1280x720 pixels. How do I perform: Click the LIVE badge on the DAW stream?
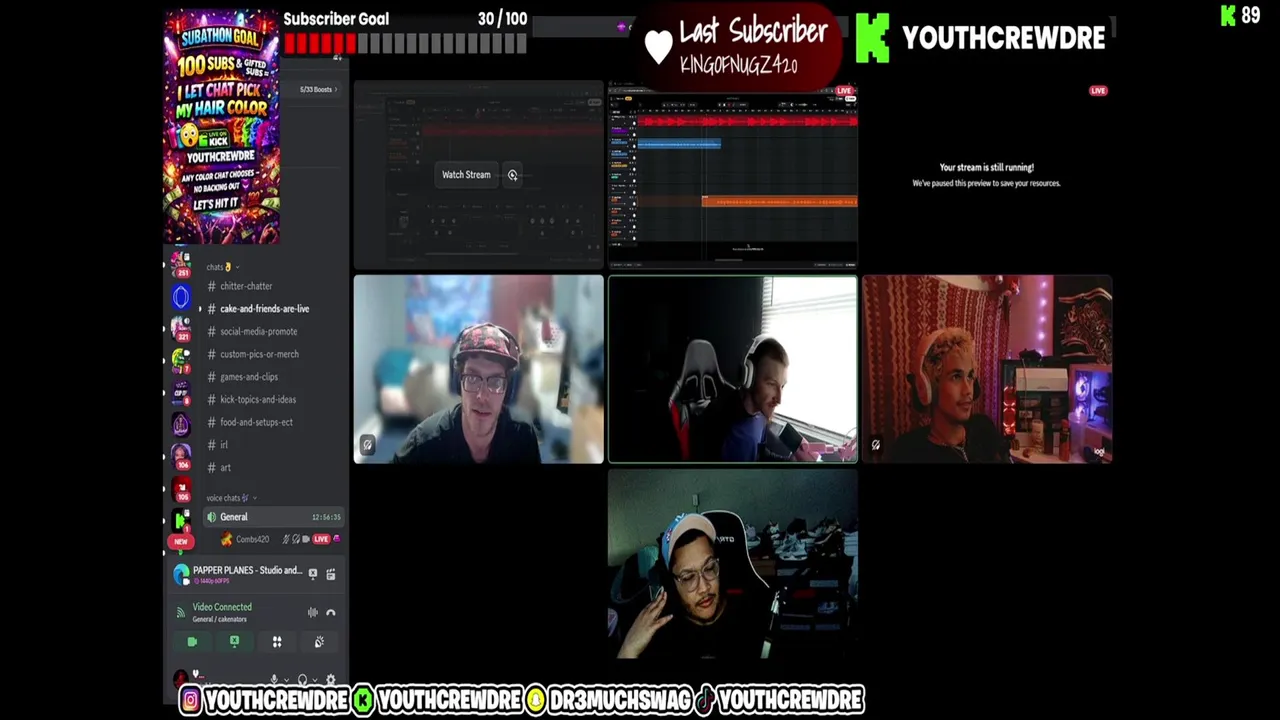(845, 91)
